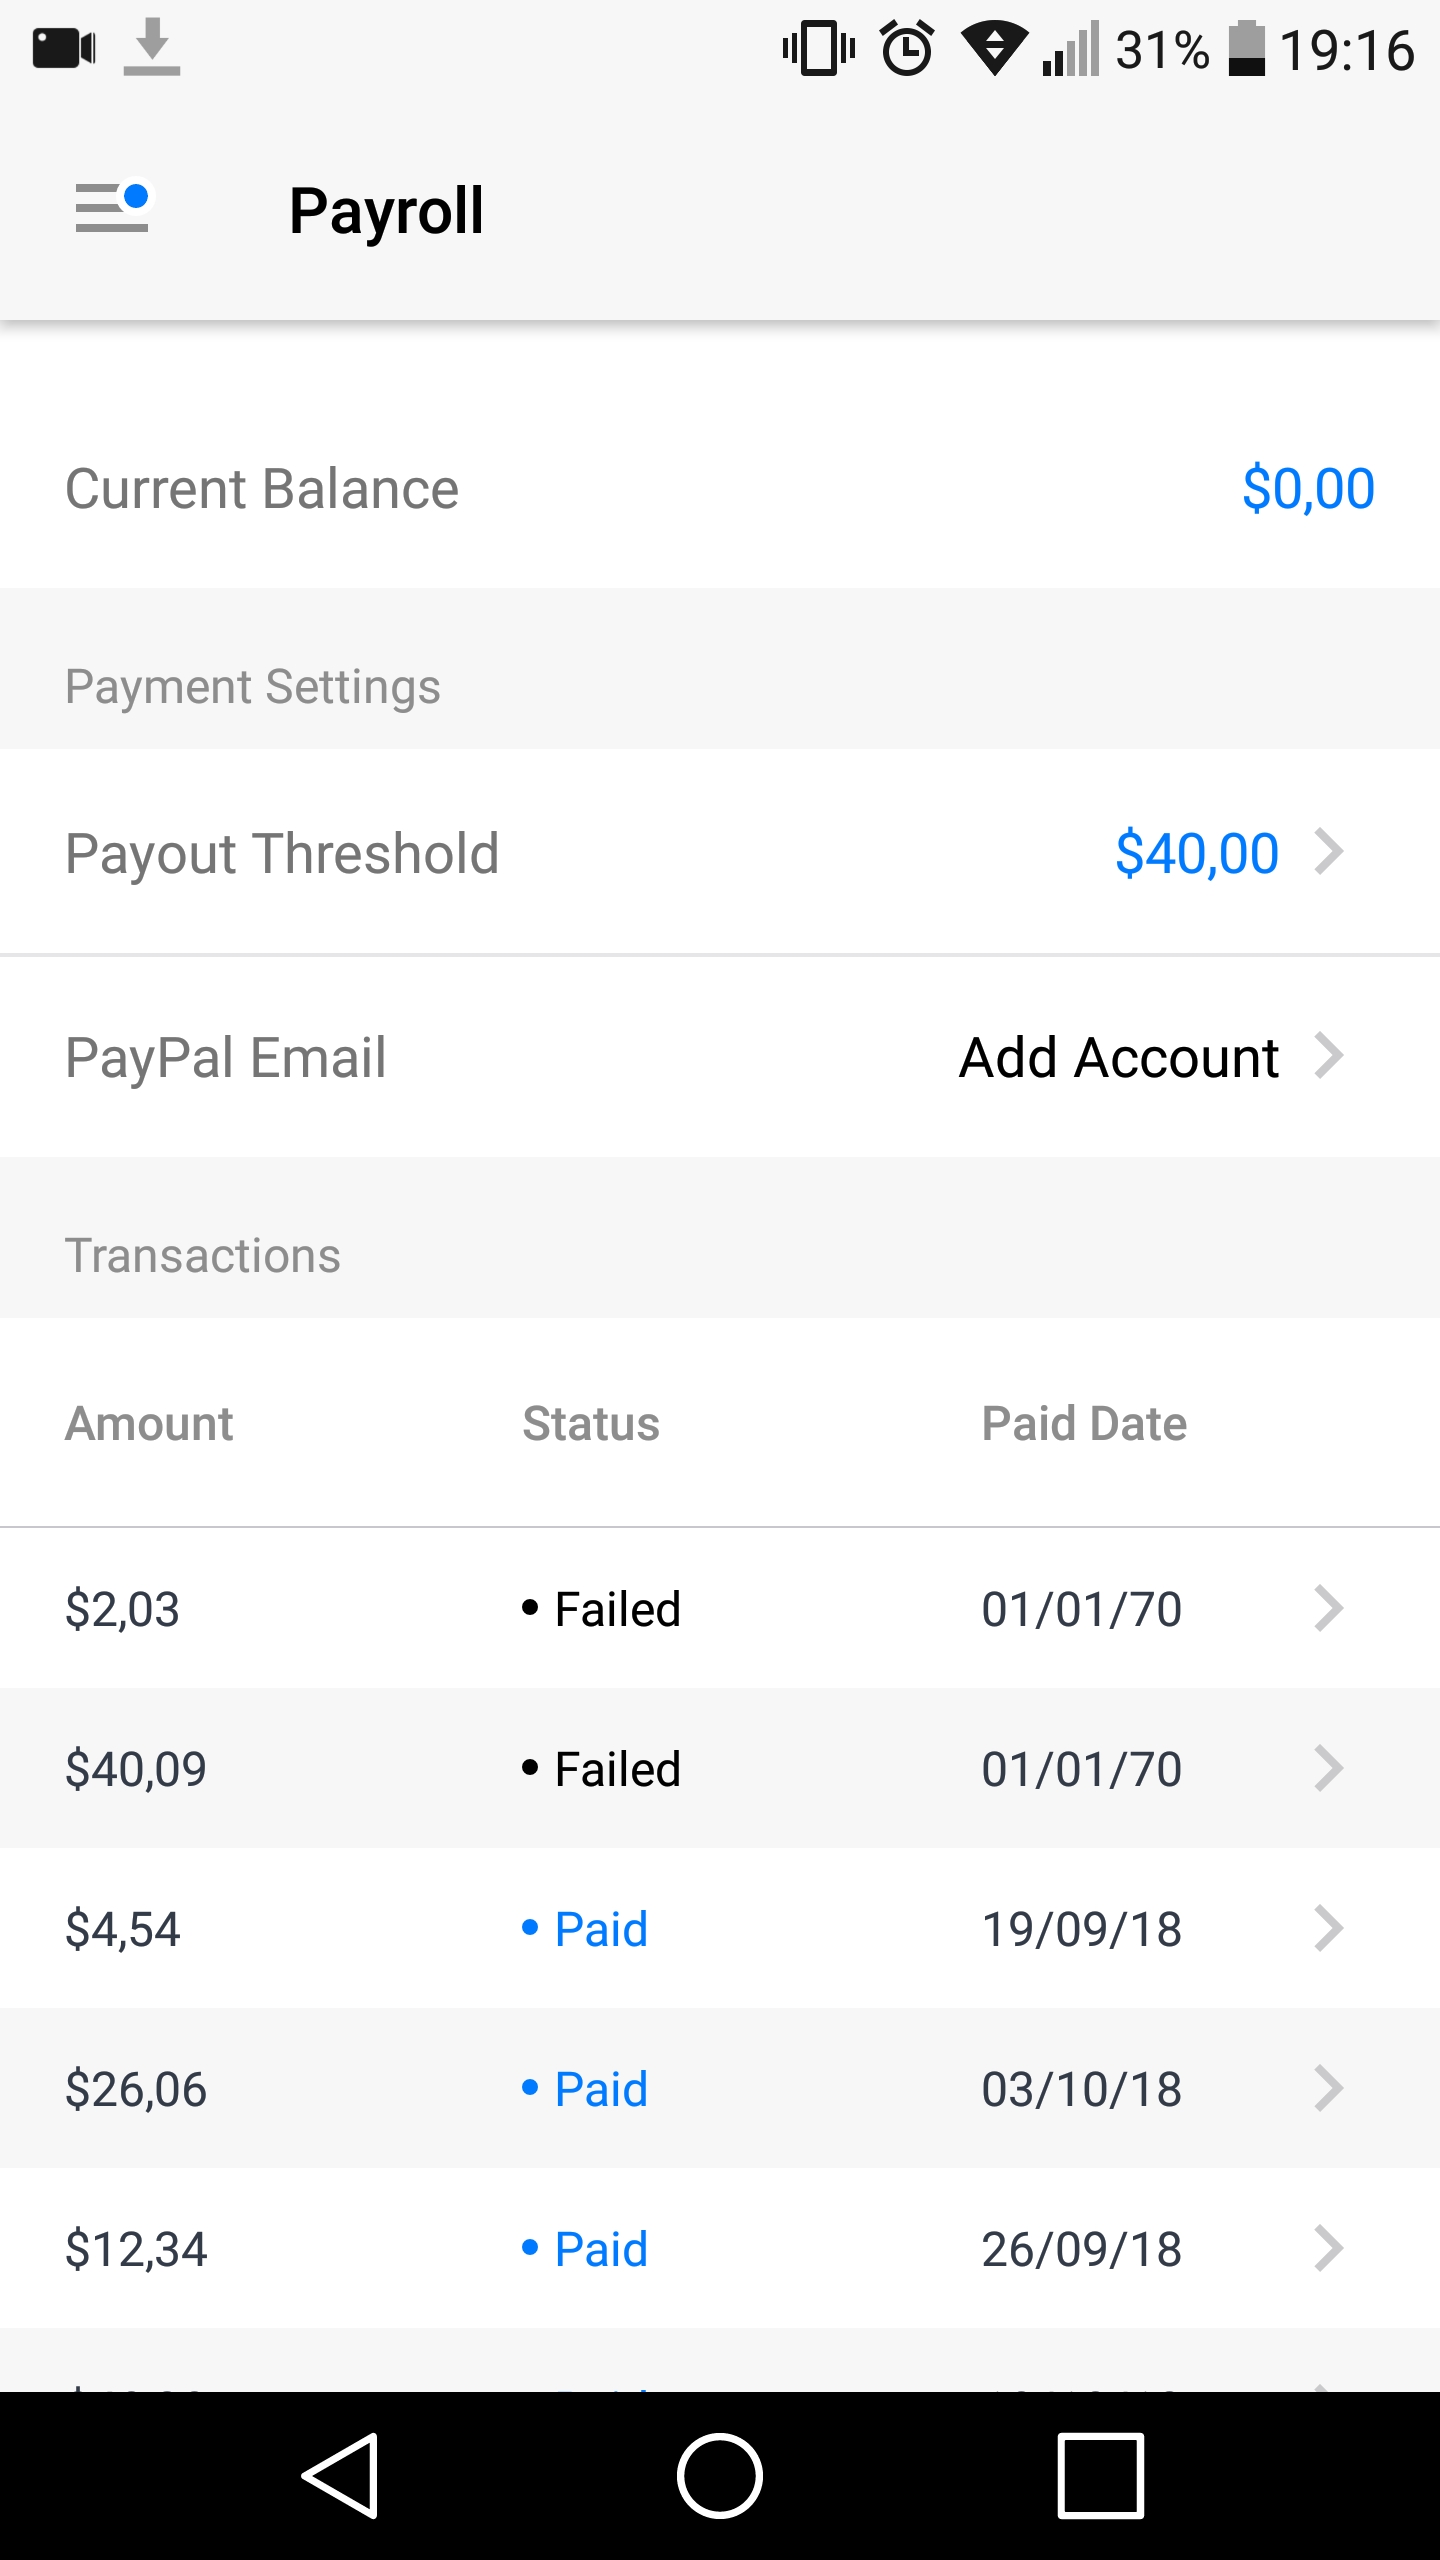Tap the alarm clock status icon

coord(907,48)
